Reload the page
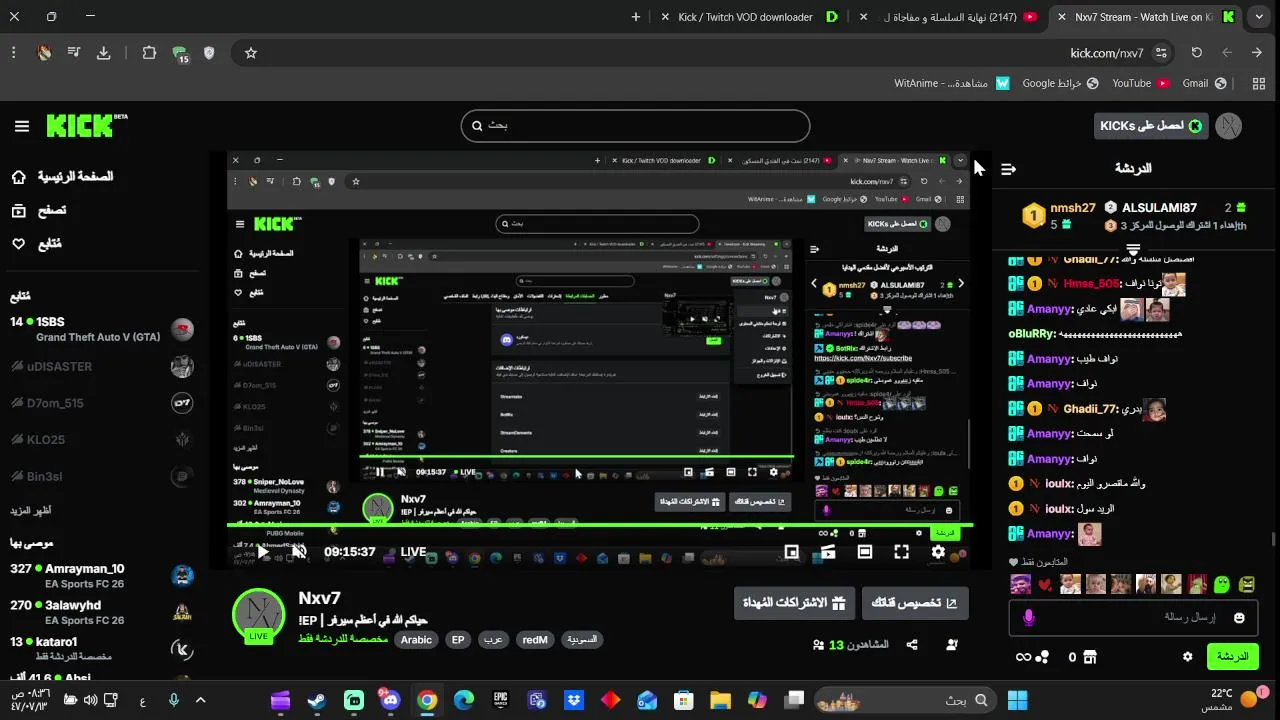1280x720 pixels. click(1196, 53)
